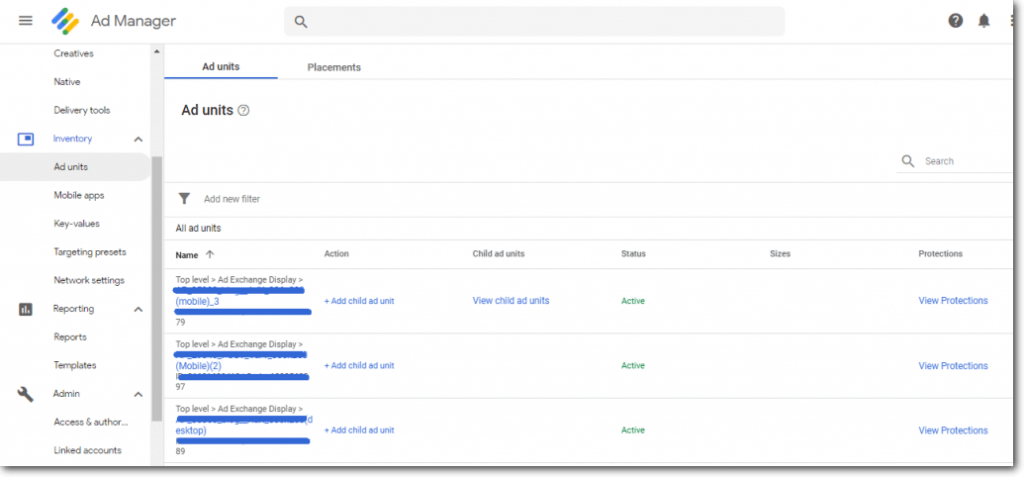Click the Add new filter field
The width and height of the screenshot is (1024, 477).
[232, 199]
